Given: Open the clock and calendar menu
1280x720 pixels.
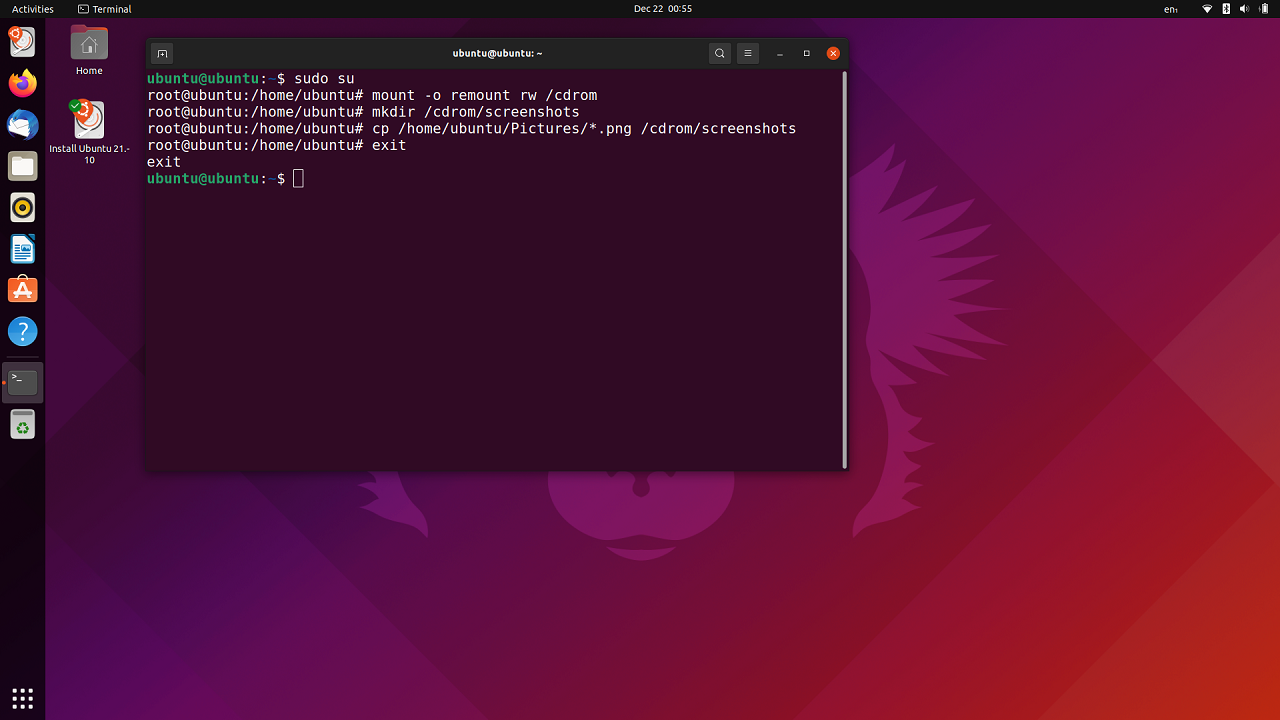Looking at the screenshot, I should point(662,9).
